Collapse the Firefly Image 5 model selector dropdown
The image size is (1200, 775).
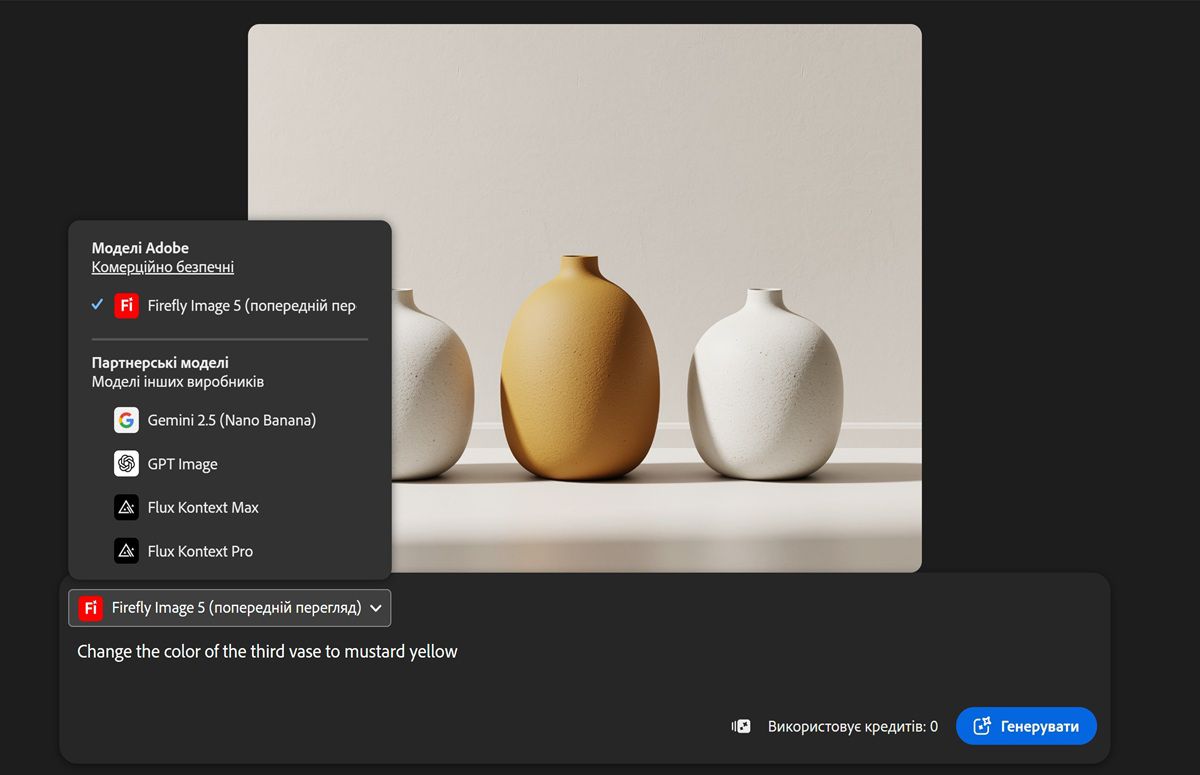229,607
